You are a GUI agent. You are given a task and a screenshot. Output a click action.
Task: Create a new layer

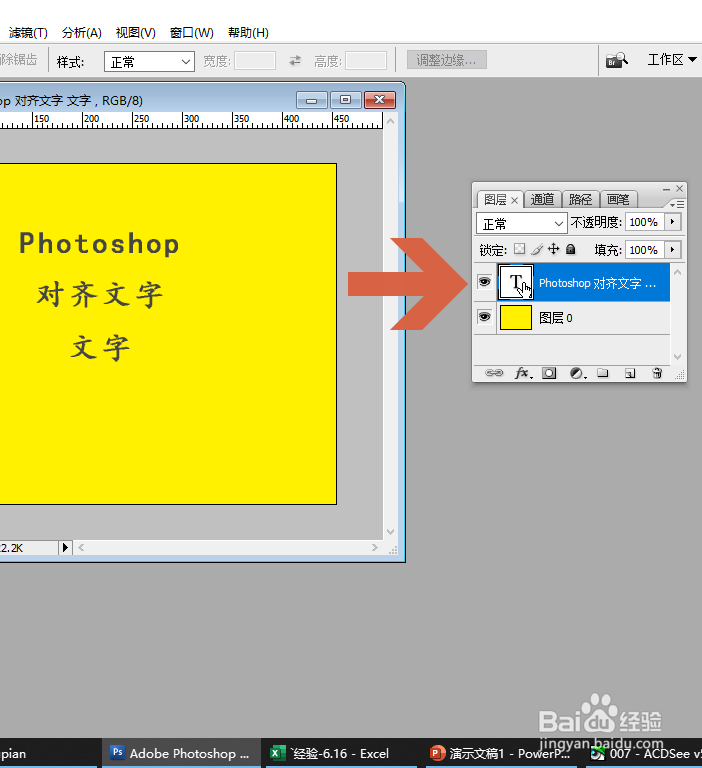coord(630,373)
